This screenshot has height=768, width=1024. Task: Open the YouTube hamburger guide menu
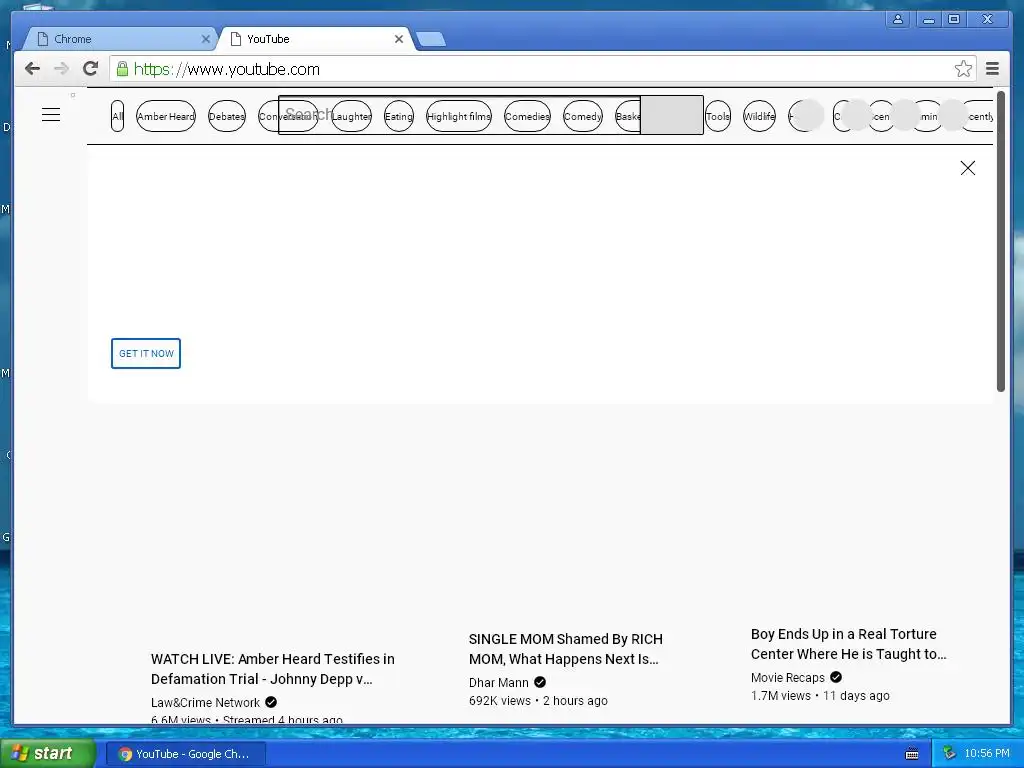51,115
